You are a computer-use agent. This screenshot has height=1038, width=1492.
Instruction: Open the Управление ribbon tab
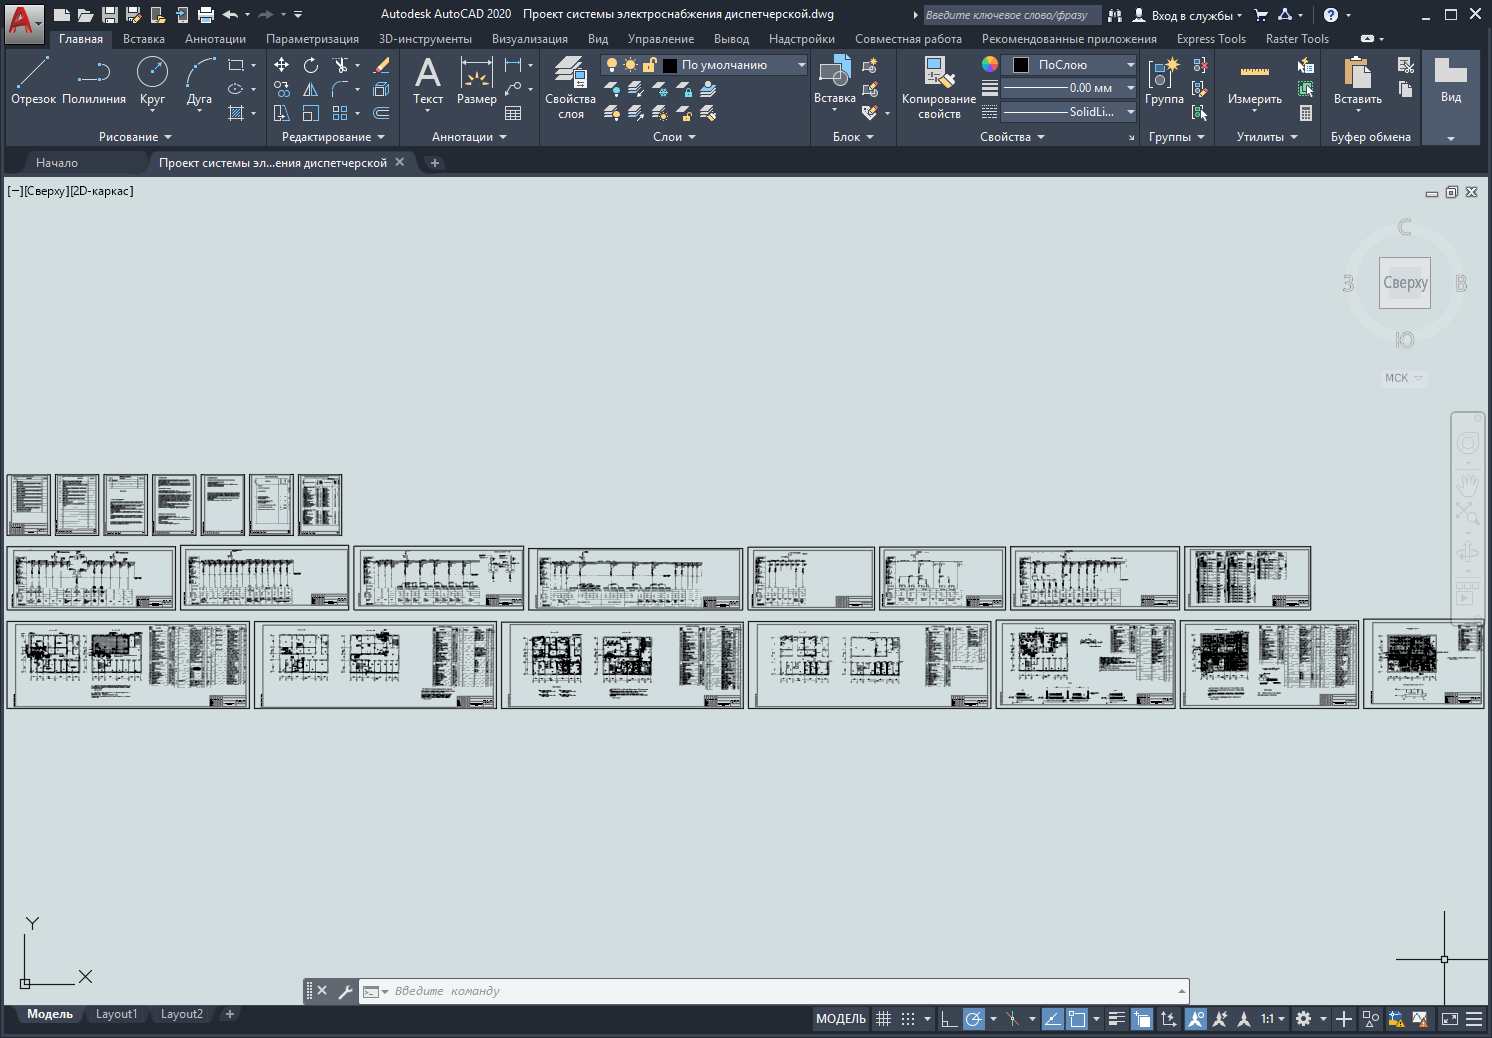(661, 39)
